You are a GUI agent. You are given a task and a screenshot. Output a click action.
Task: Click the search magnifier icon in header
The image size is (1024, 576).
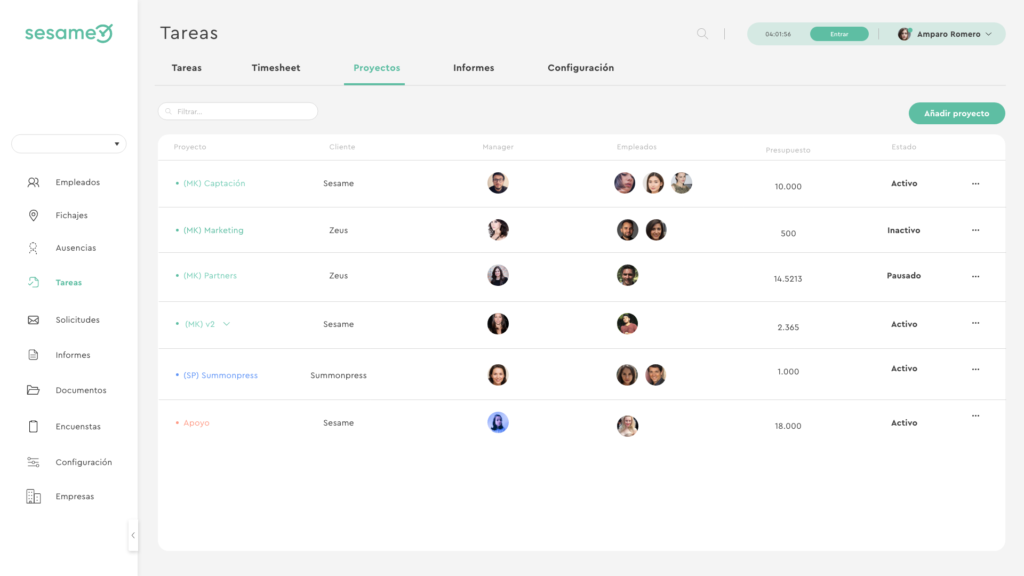(702, 34)
